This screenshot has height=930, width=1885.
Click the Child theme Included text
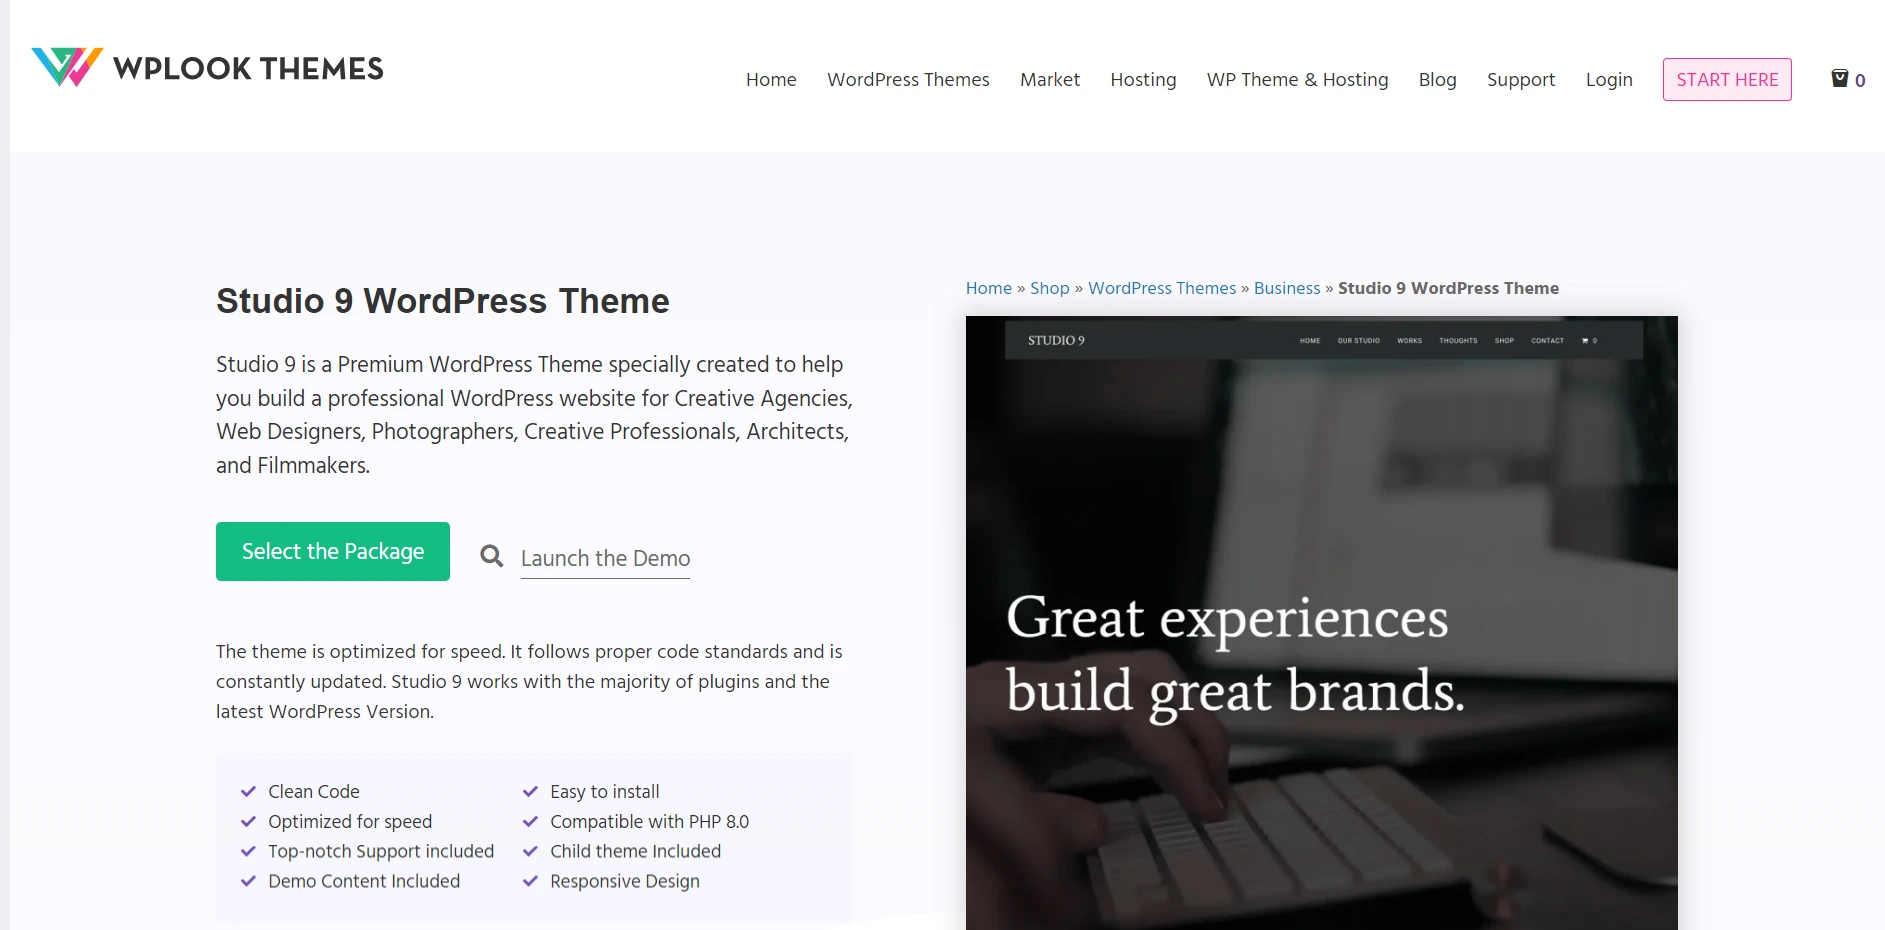point(636,852)
